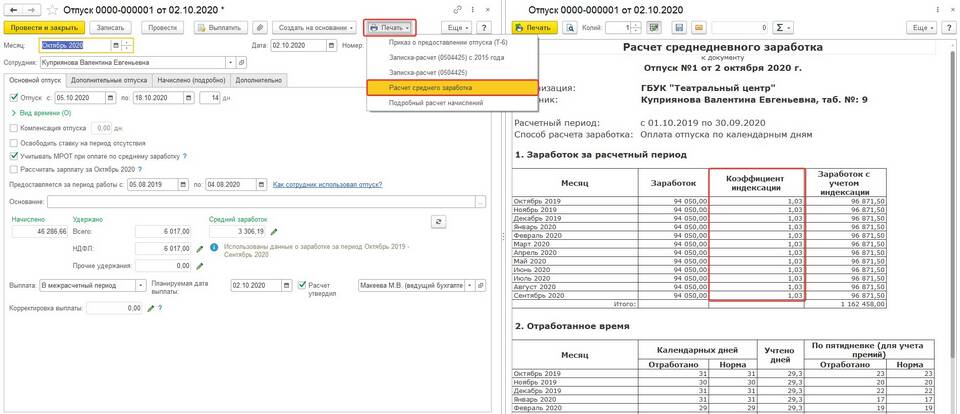
Task: Recalculate document with refresh arrows button
Action: (438, 222)
